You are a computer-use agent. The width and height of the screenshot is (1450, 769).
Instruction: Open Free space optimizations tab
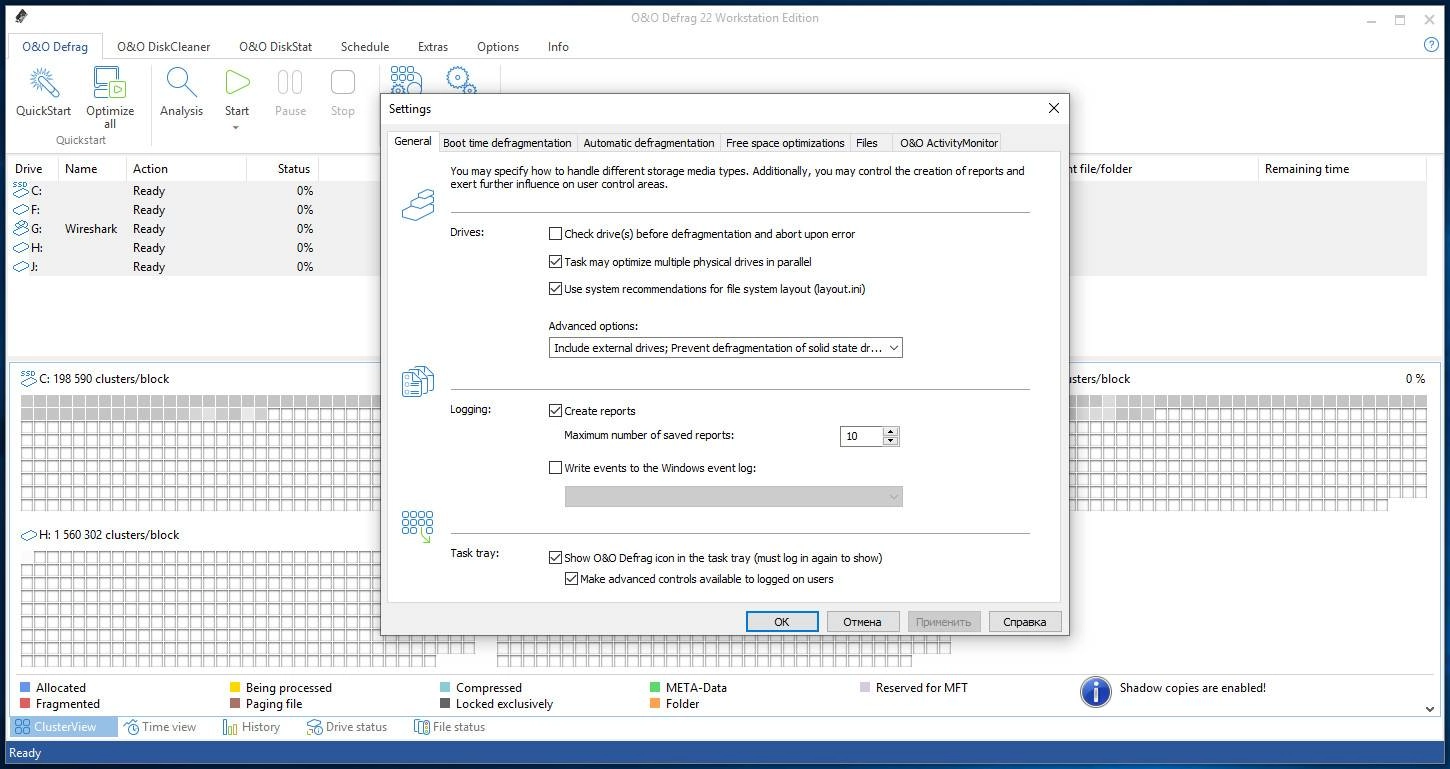click(785, 143)
